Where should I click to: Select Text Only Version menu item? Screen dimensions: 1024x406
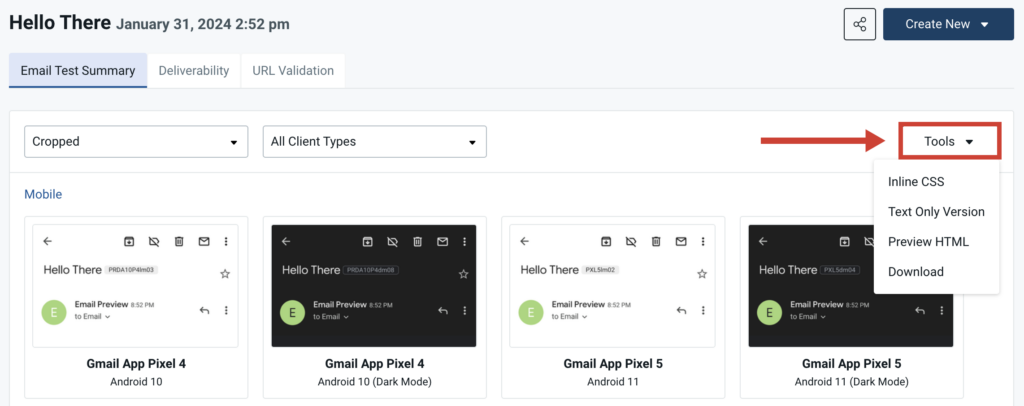coord(936,212)
